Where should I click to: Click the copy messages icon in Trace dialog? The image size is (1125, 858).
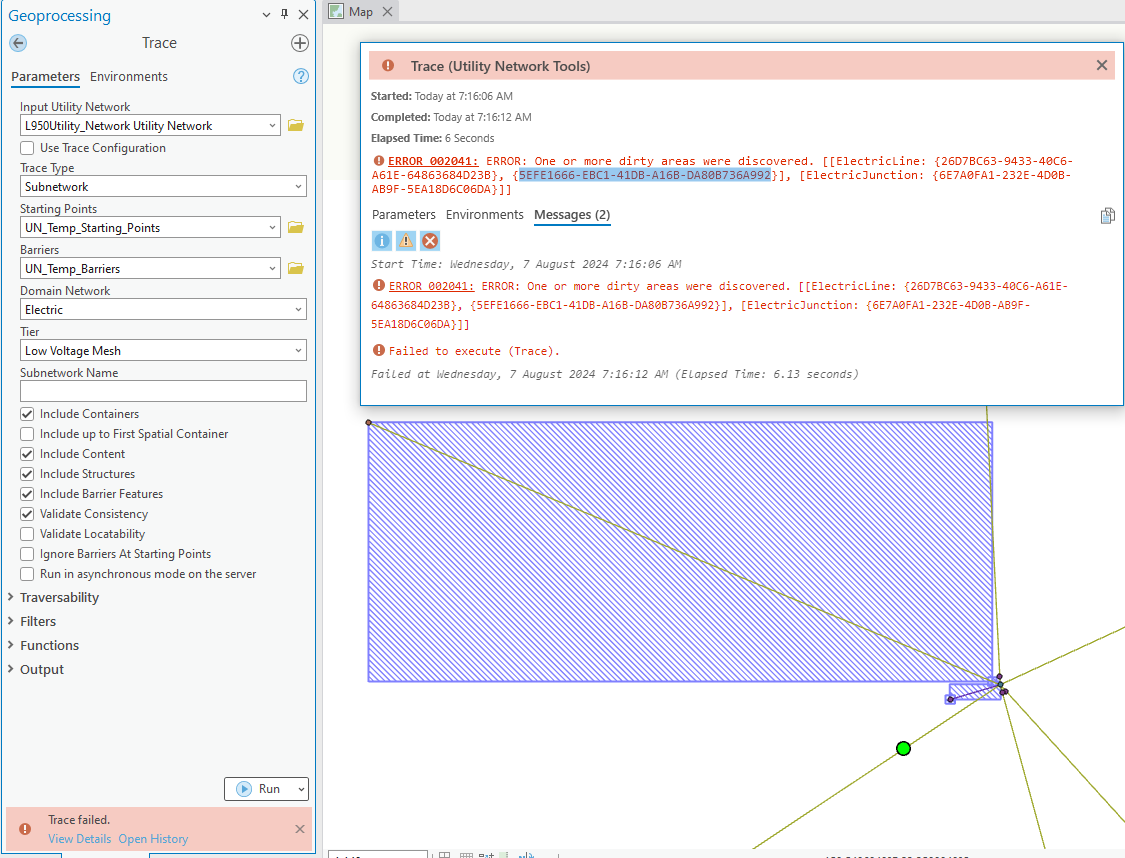click(x=1107, y=214)
